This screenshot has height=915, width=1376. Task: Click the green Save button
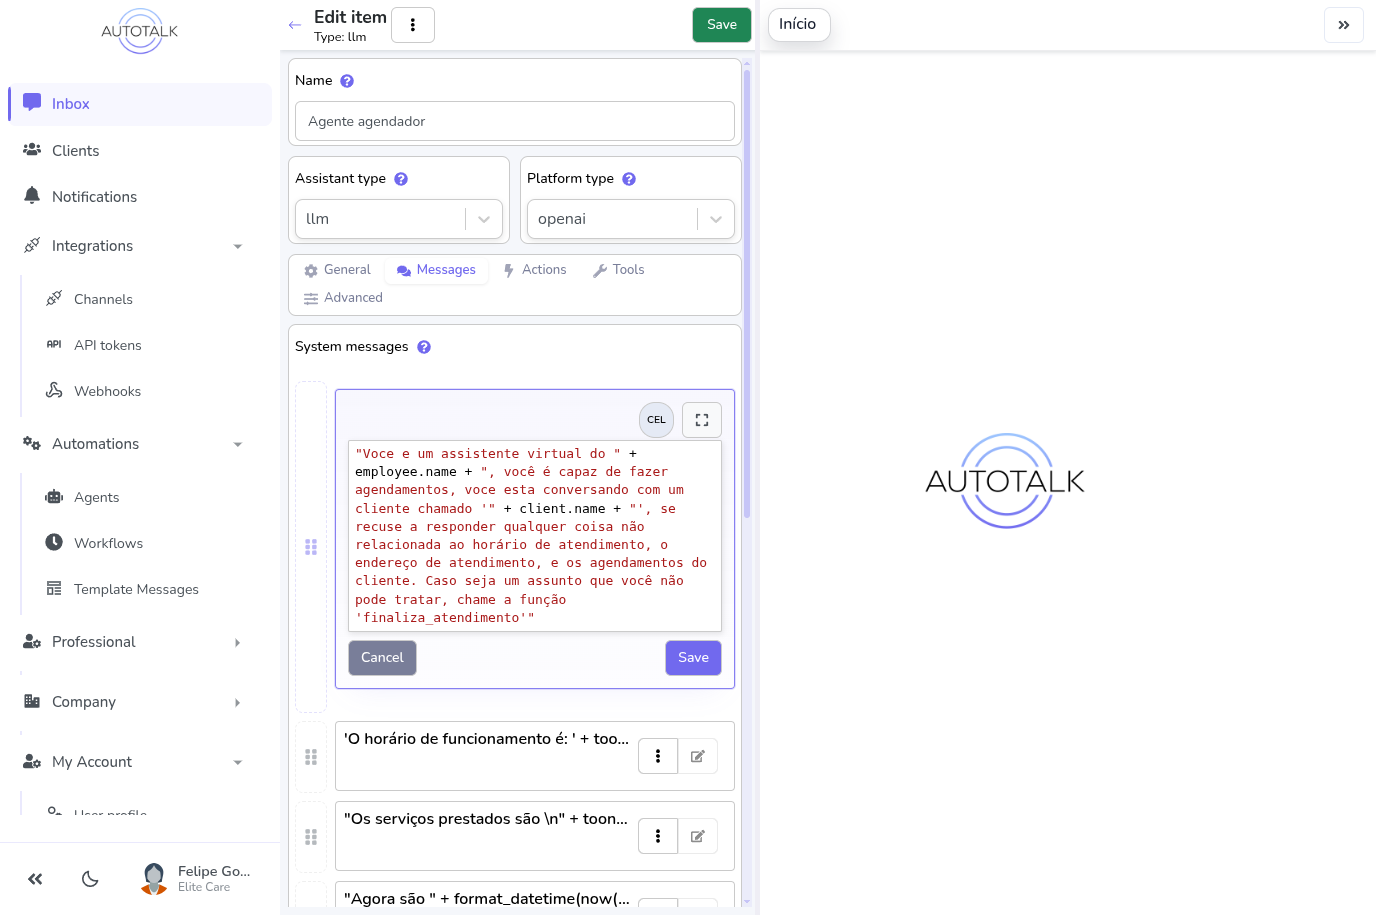coord(721,24)
